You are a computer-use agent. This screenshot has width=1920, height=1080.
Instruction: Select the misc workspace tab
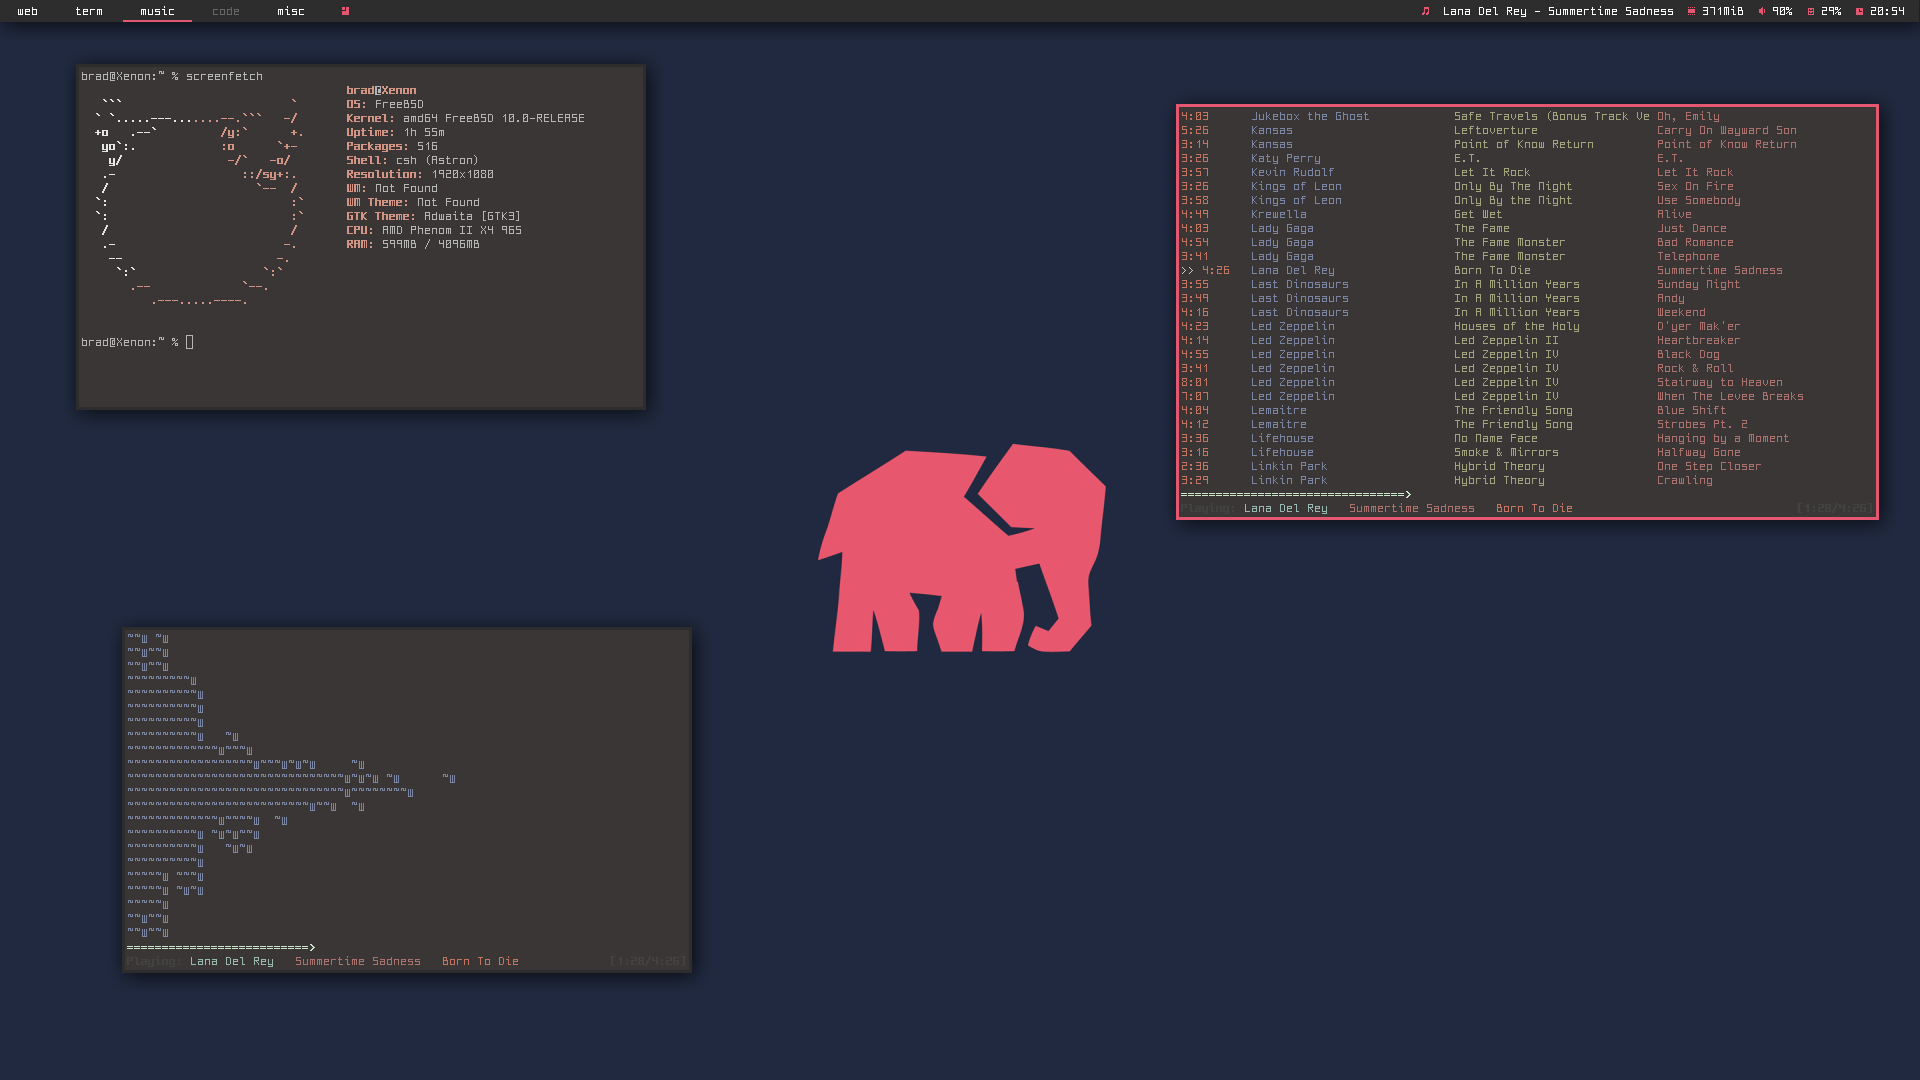coord(291,11)
